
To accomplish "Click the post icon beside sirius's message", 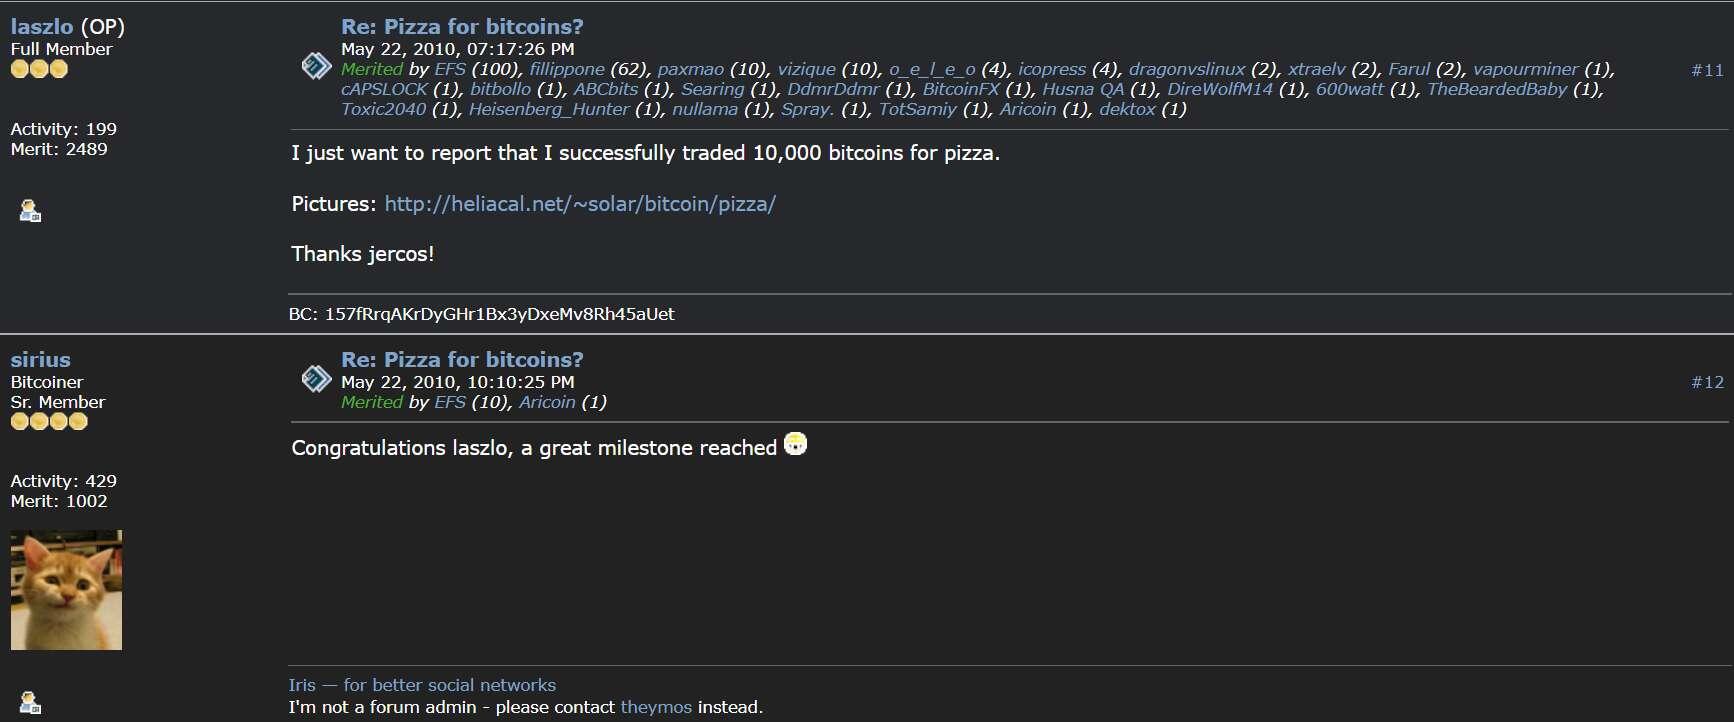I will (316, 379).
